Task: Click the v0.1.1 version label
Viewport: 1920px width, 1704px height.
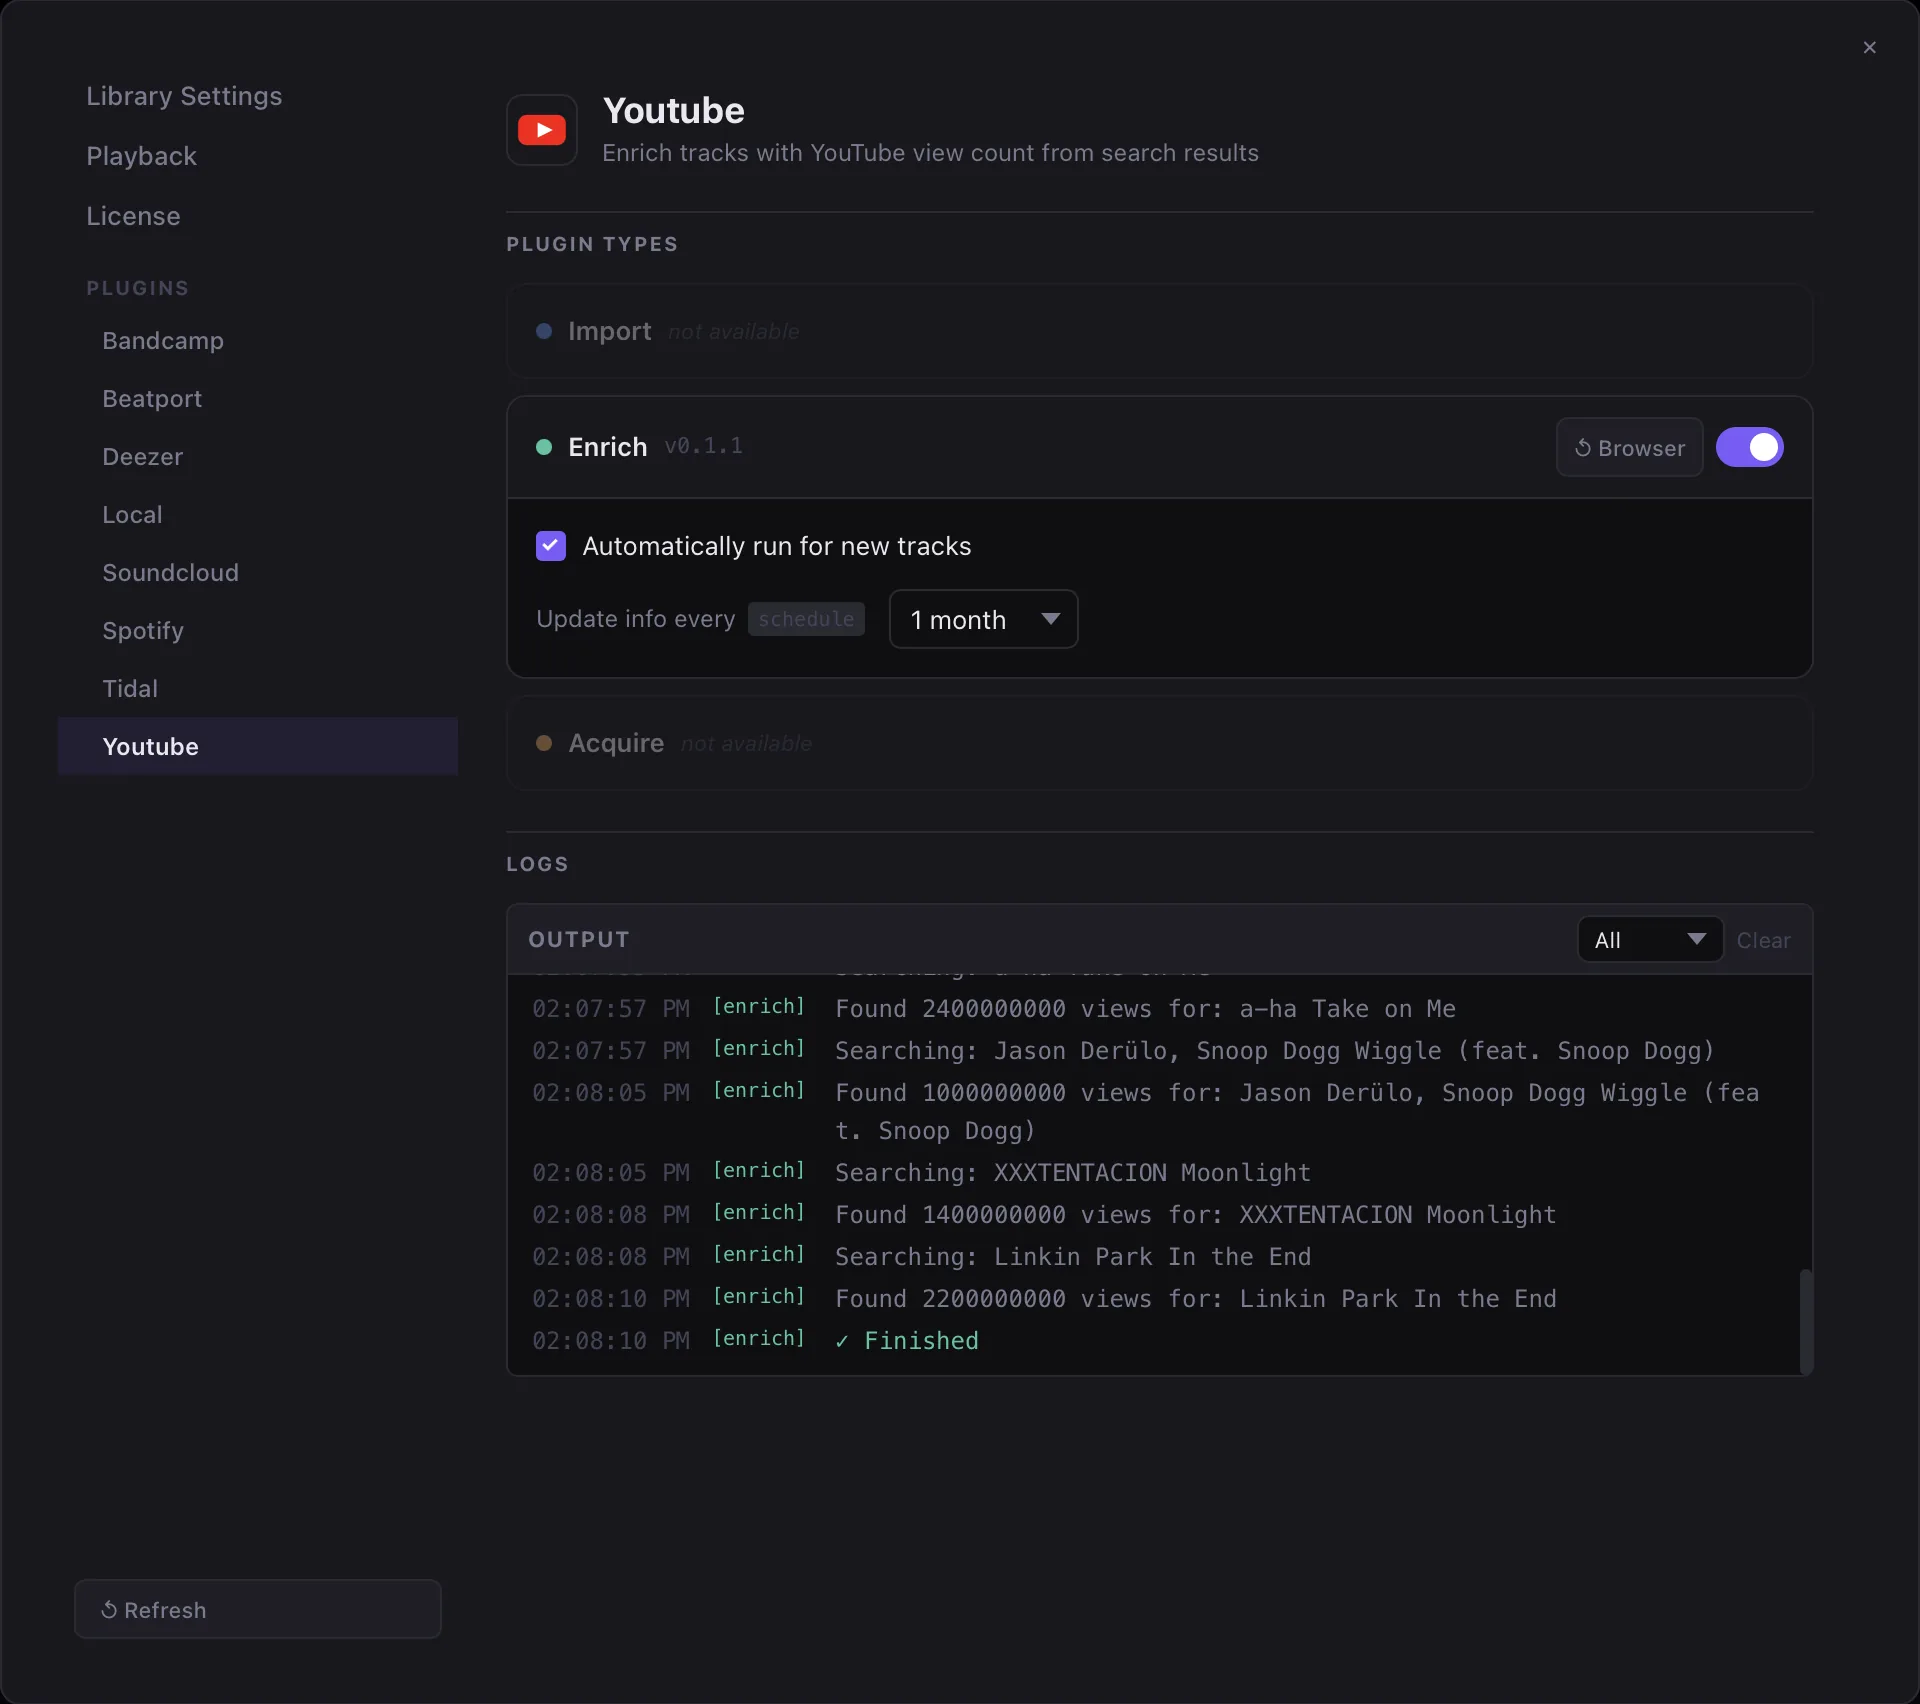Action: (704, 446)
